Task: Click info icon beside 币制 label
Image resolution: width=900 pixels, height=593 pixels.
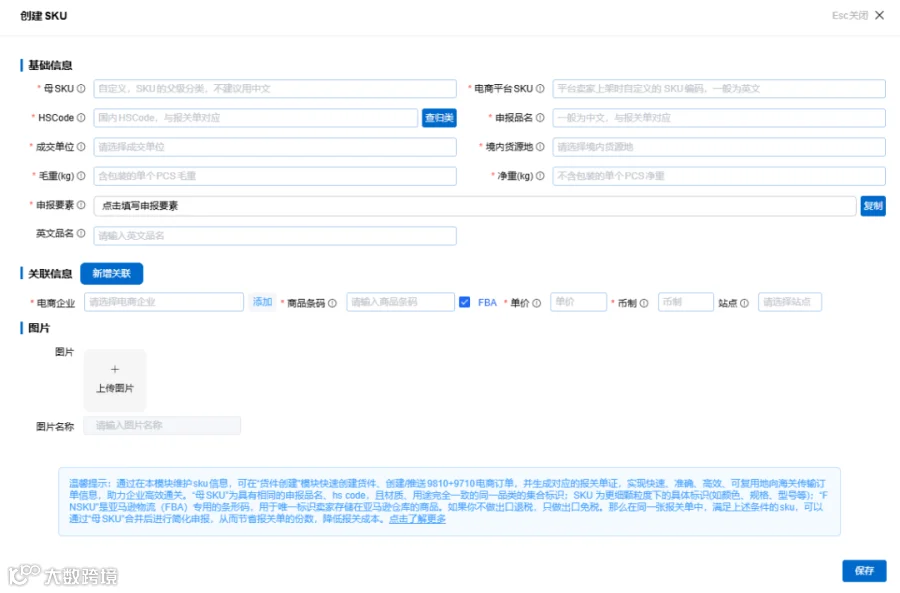Action: click(x=644, y=303)
